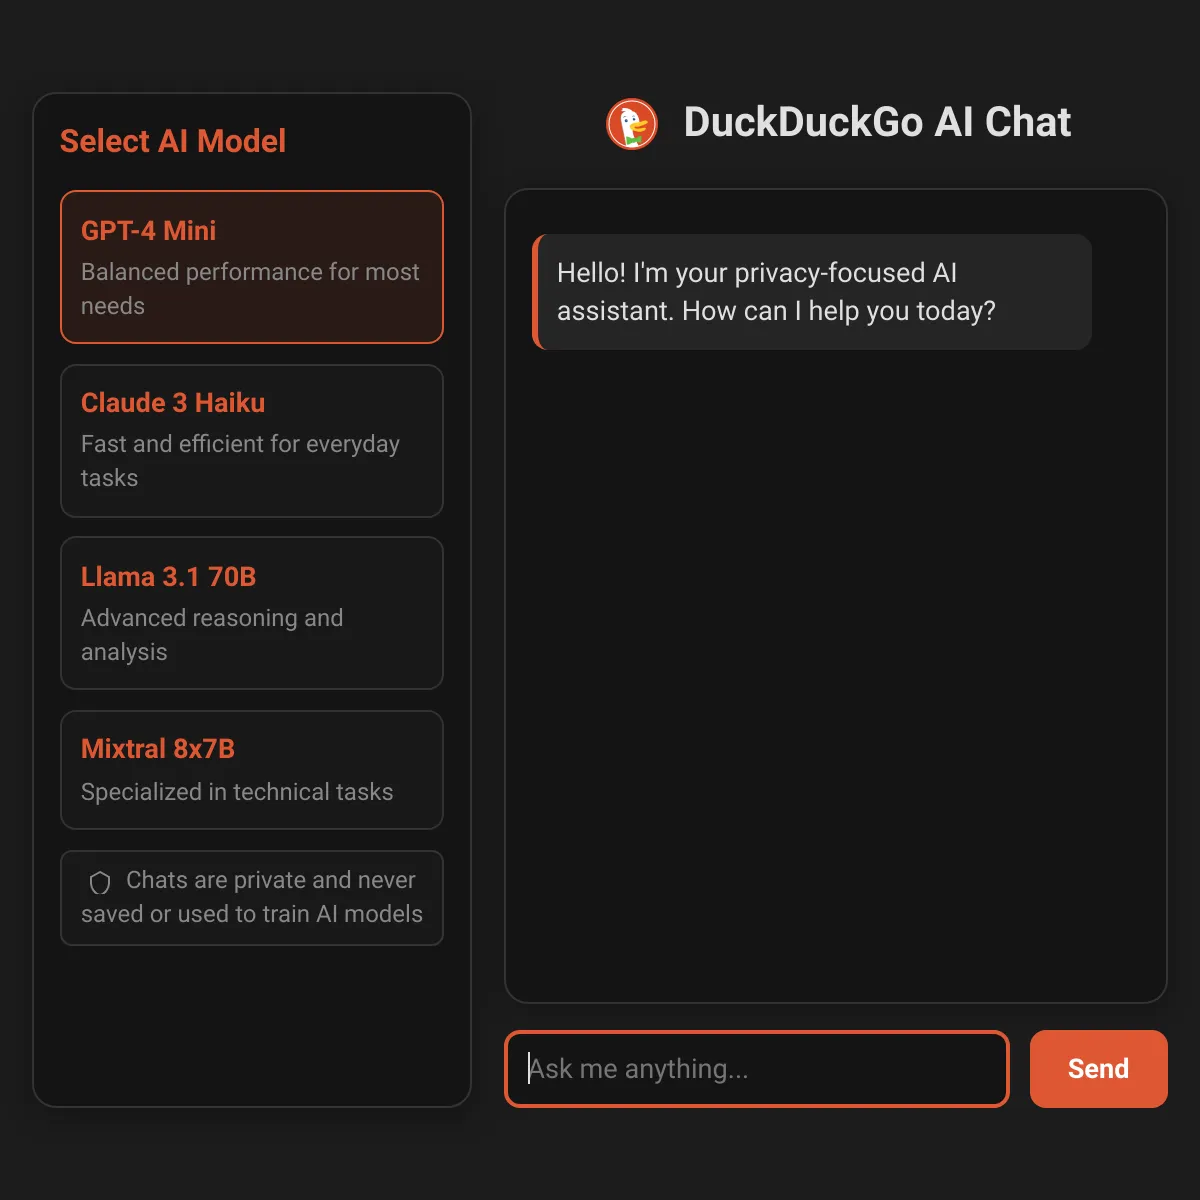Click the DuckDuckGo duck logo

pyautogui.click(x=632, y=124)
